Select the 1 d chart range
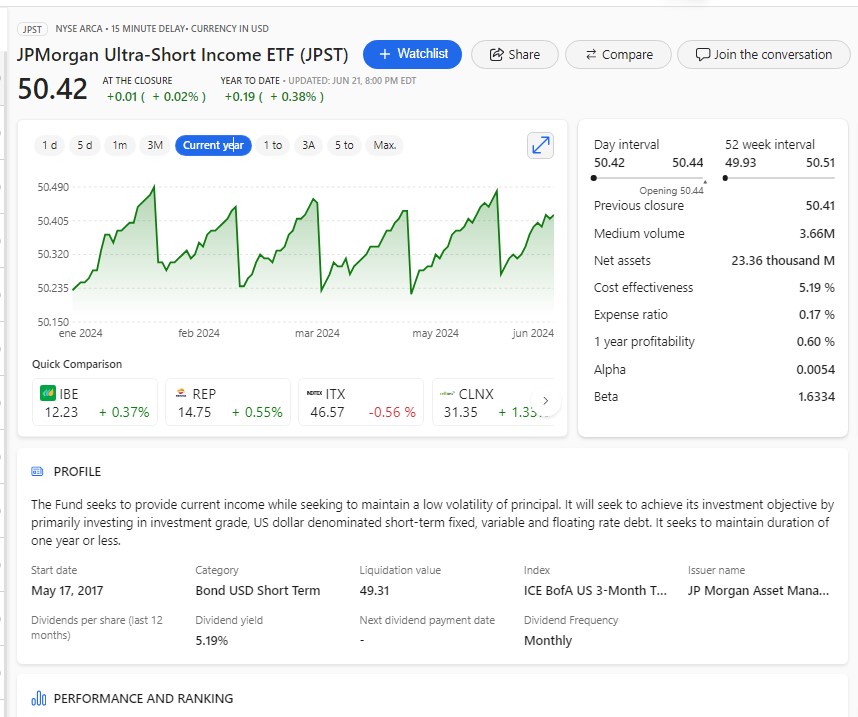Viewport: 858px width, 717px height. (49, 145)
